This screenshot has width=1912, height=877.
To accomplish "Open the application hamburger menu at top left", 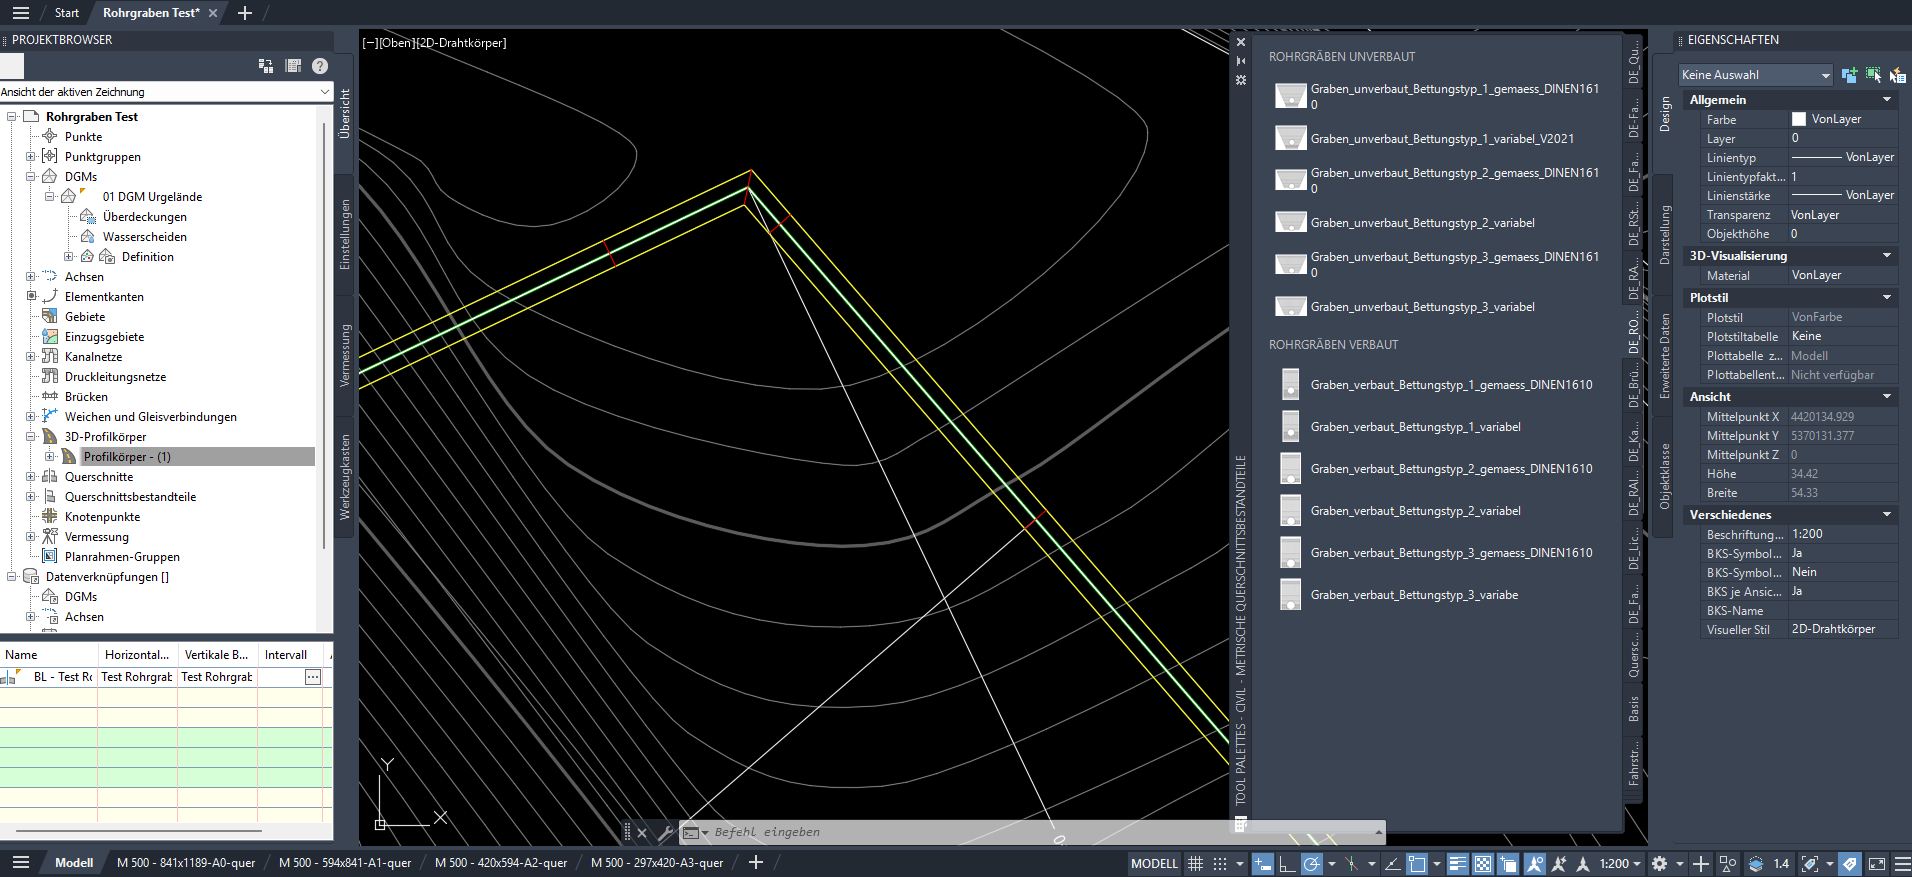I will pos(21,13).
